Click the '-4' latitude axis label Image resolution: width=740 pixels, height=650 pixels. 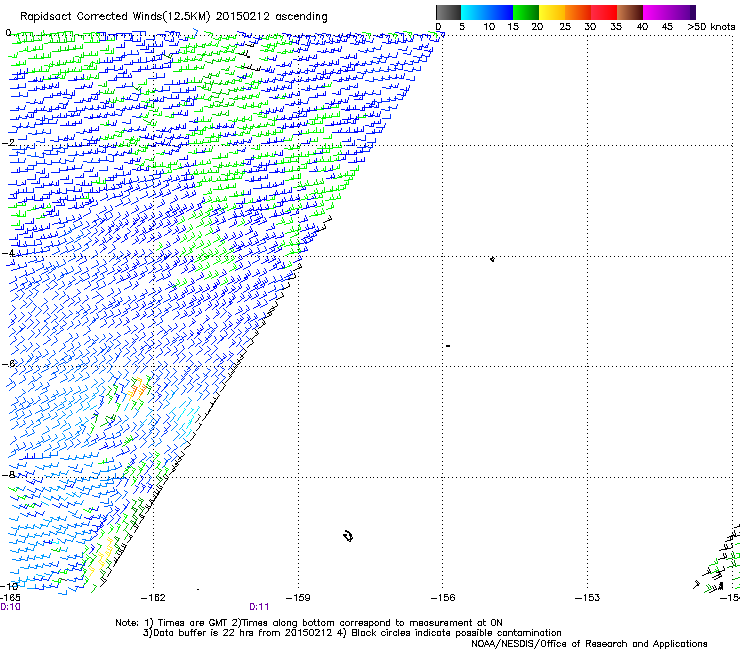point(8,253)
